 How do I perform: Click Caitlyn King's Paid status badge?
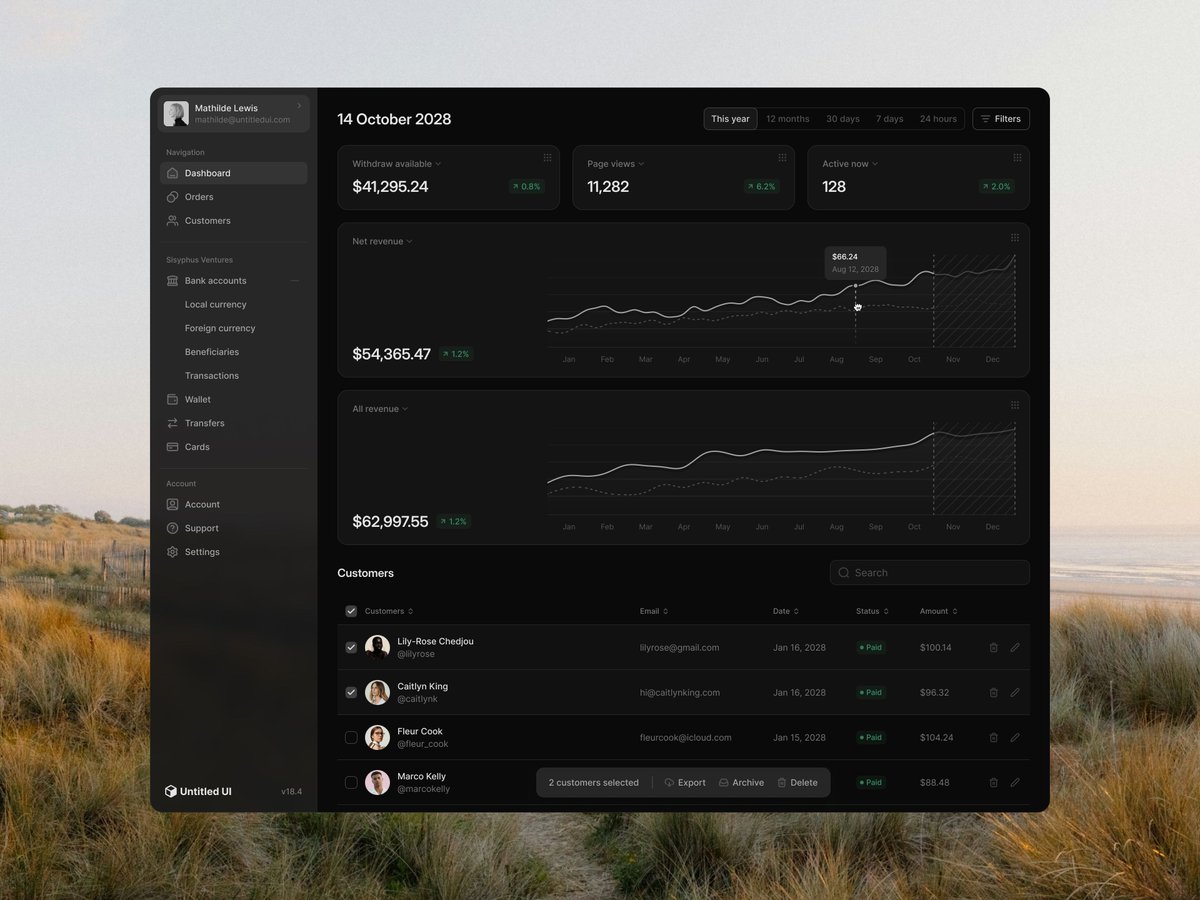(x=871, y=693)
